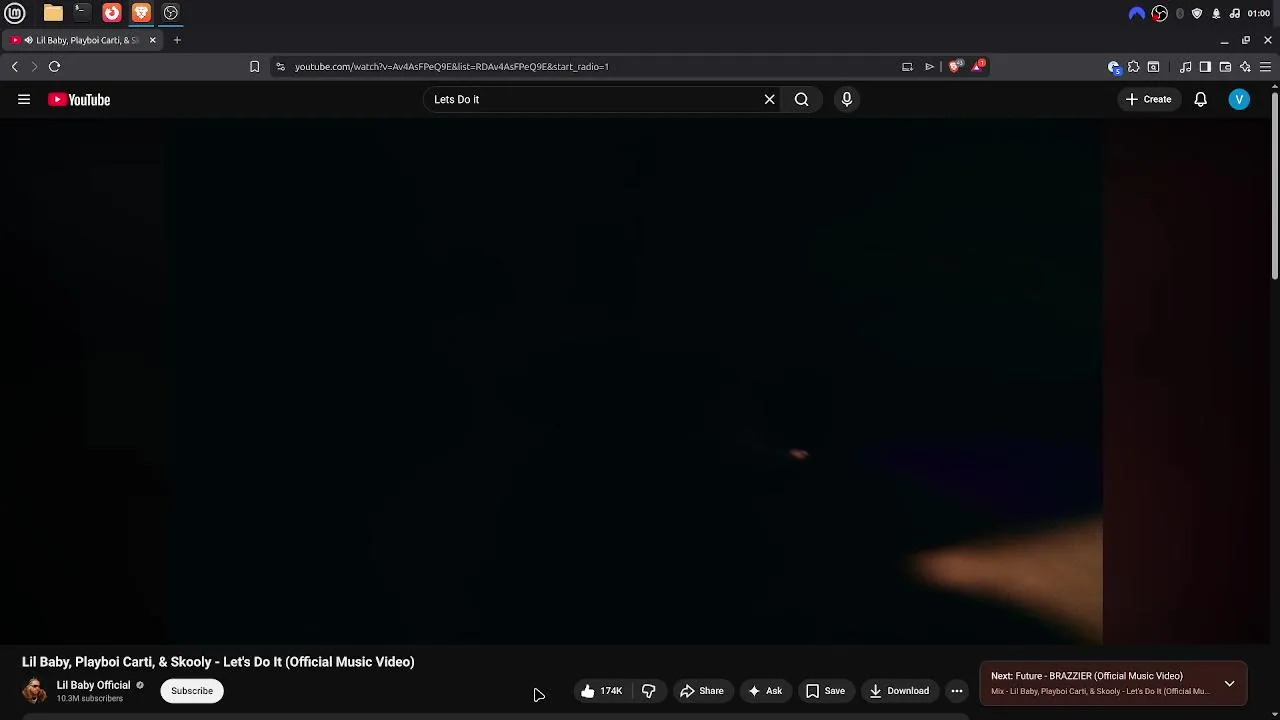This screenshot has height=720, width=1280.
Task: Open Brave Rewards triangle icon
Action: point(978,66)
